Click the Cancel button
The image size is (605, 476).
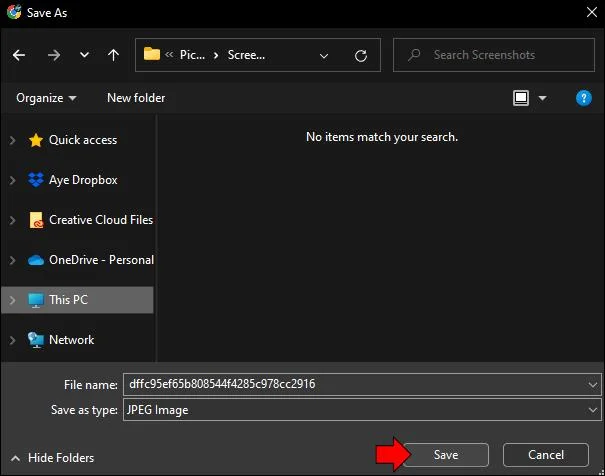pyautogui.click(x=546, y=455)
